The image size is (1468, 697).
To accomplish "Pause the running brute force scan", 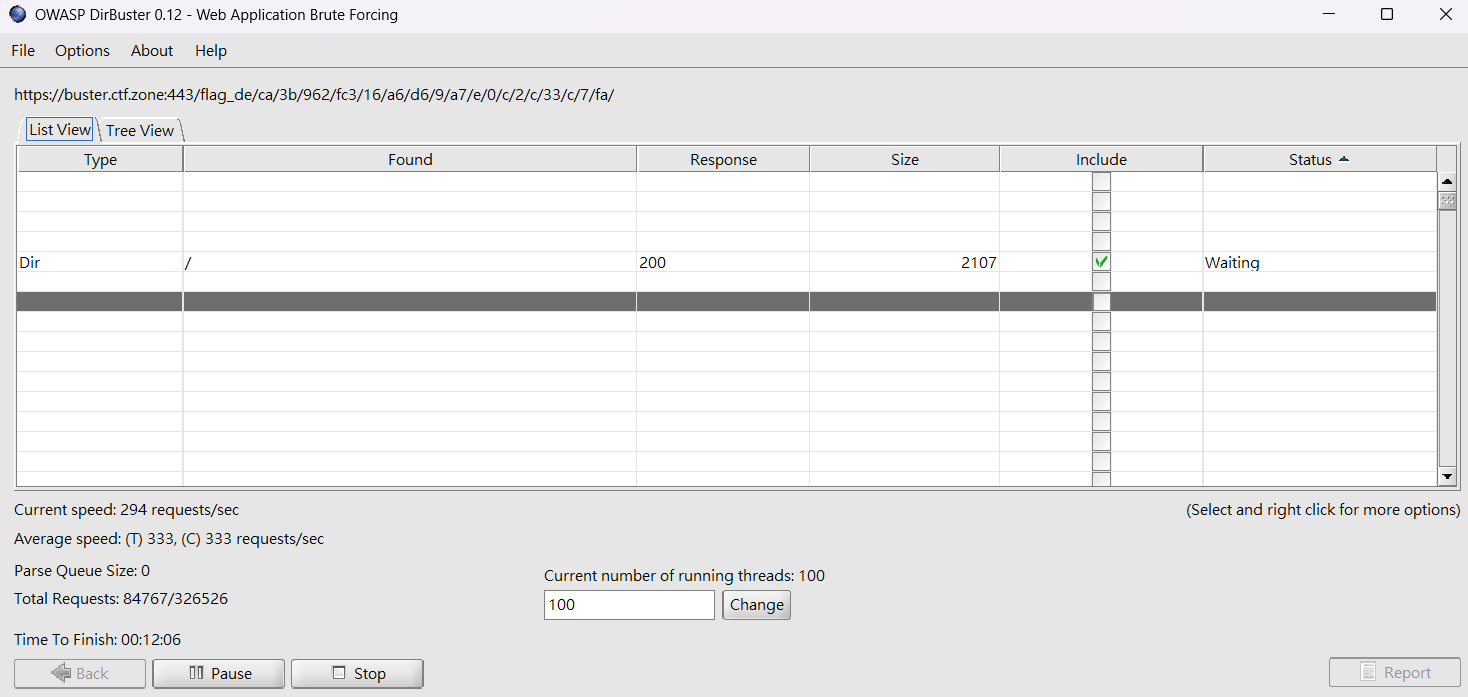I will (x=219, y=673).
